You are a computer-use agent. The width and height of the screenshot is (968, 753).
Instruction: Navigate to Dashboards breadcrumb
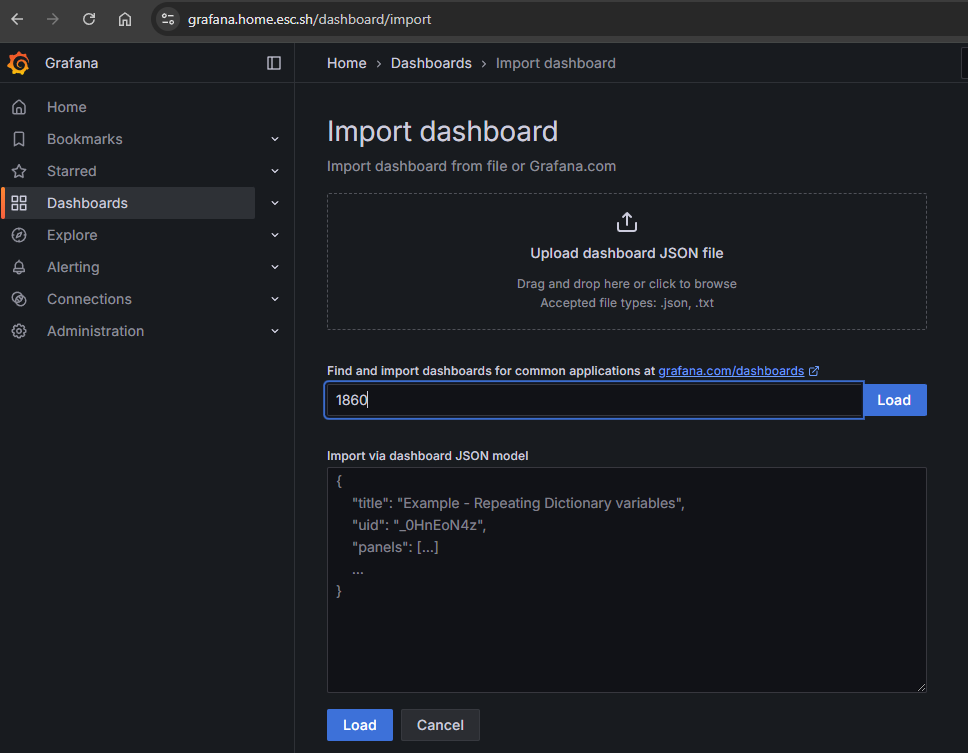coord(431,63)
